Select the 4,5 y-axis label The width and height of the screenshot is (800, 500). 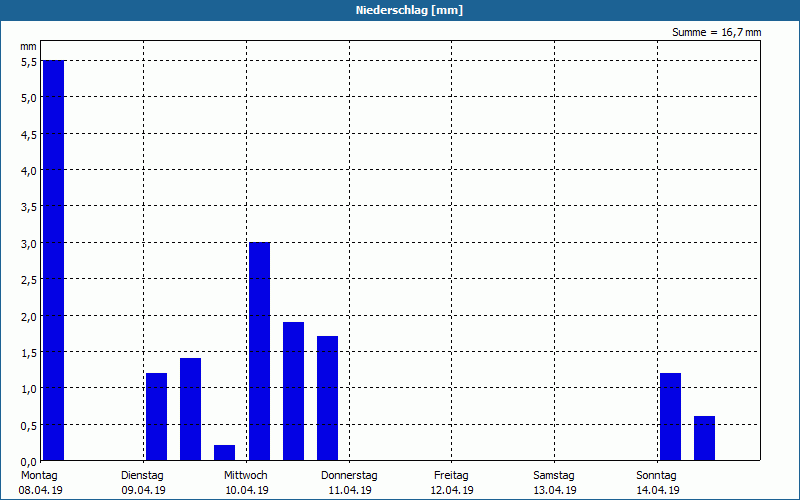coord(29,135)
